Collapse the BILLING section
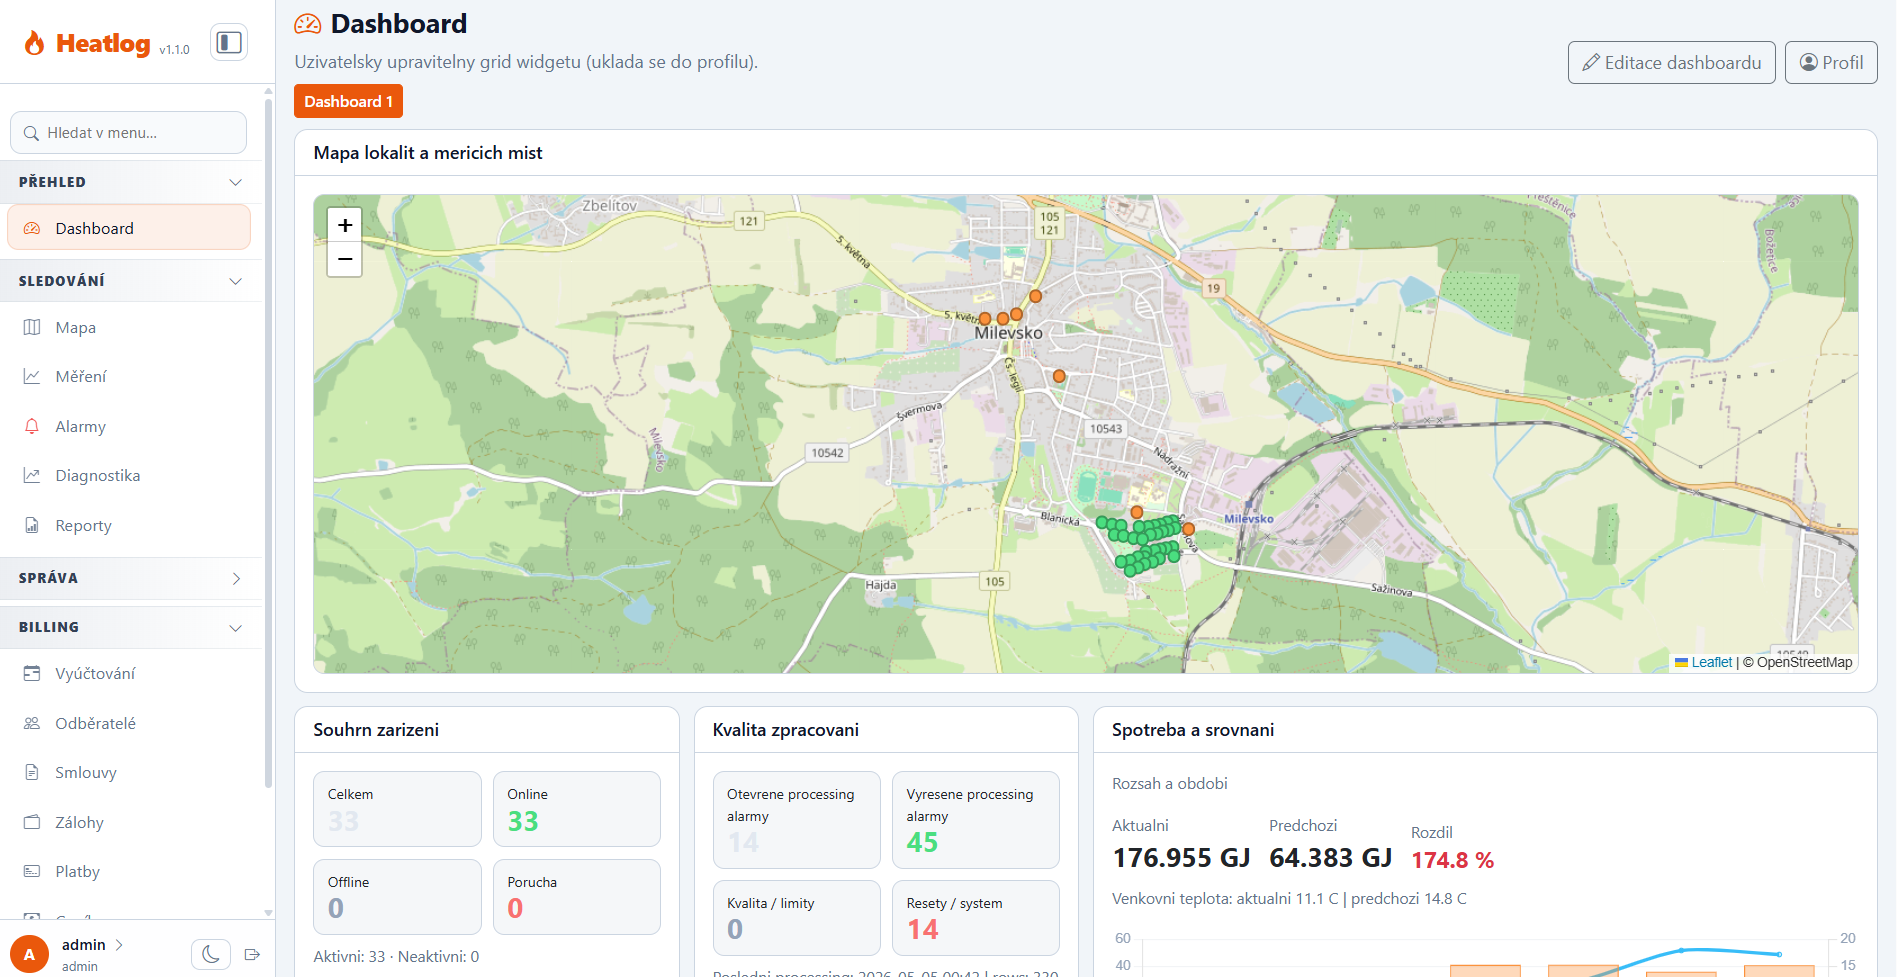Image resolution: width=1897 pixels, height=977 pixels. (131, 627)
